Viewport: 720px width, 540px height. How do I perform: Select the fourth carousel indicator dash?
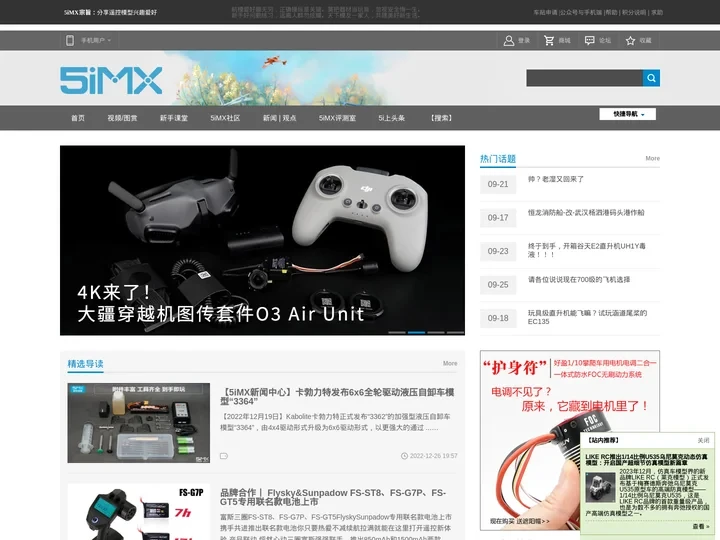pyautogui.click(x=456, y=332)
